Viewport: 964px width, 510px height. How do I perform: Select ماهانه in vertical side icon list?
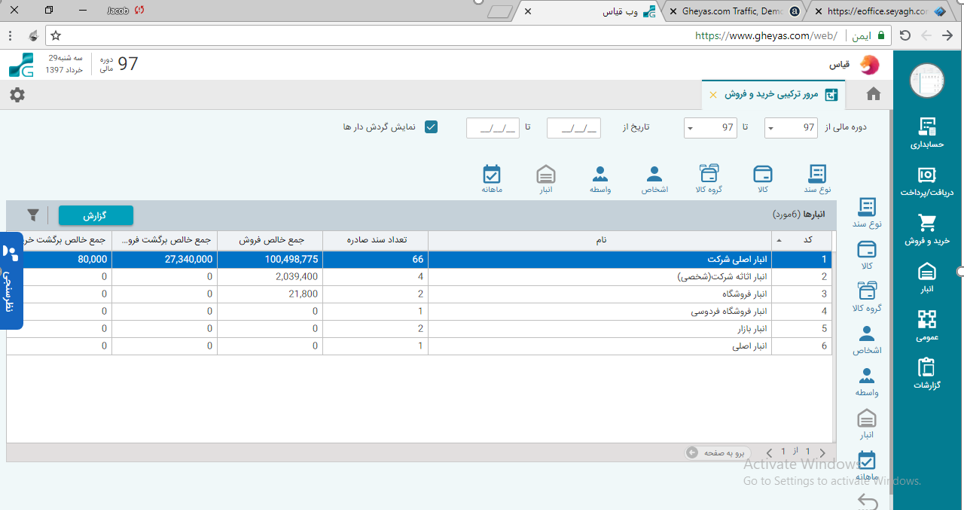click(x=866, y=466)
